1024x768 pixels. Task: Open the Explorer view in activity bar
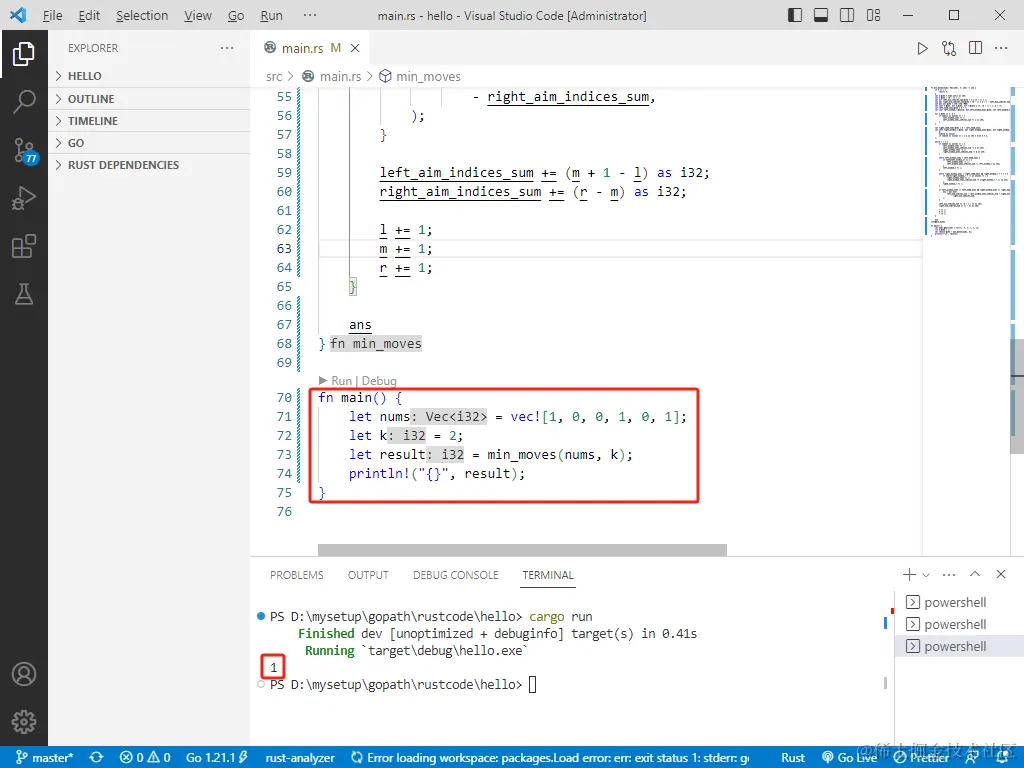[x=24, y=54]
